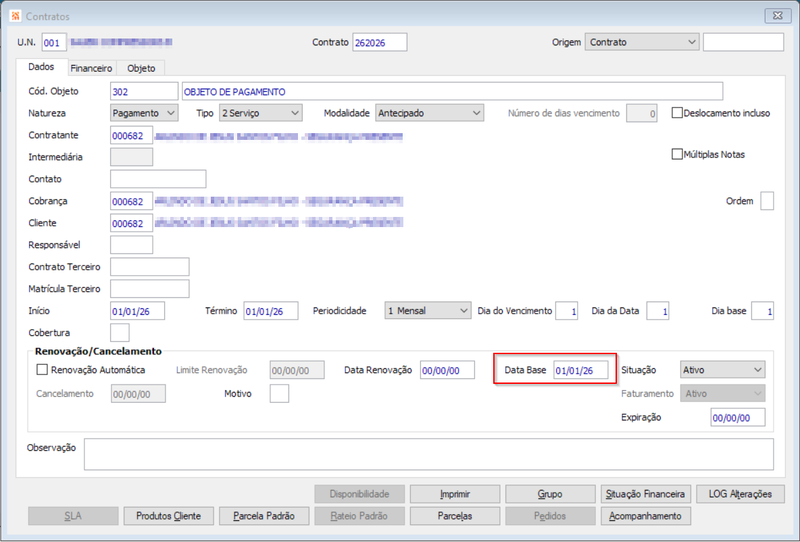The image size is (800, 542).
Task: Open the Periodicidade dropdown
Action: [x=428, y=310]
